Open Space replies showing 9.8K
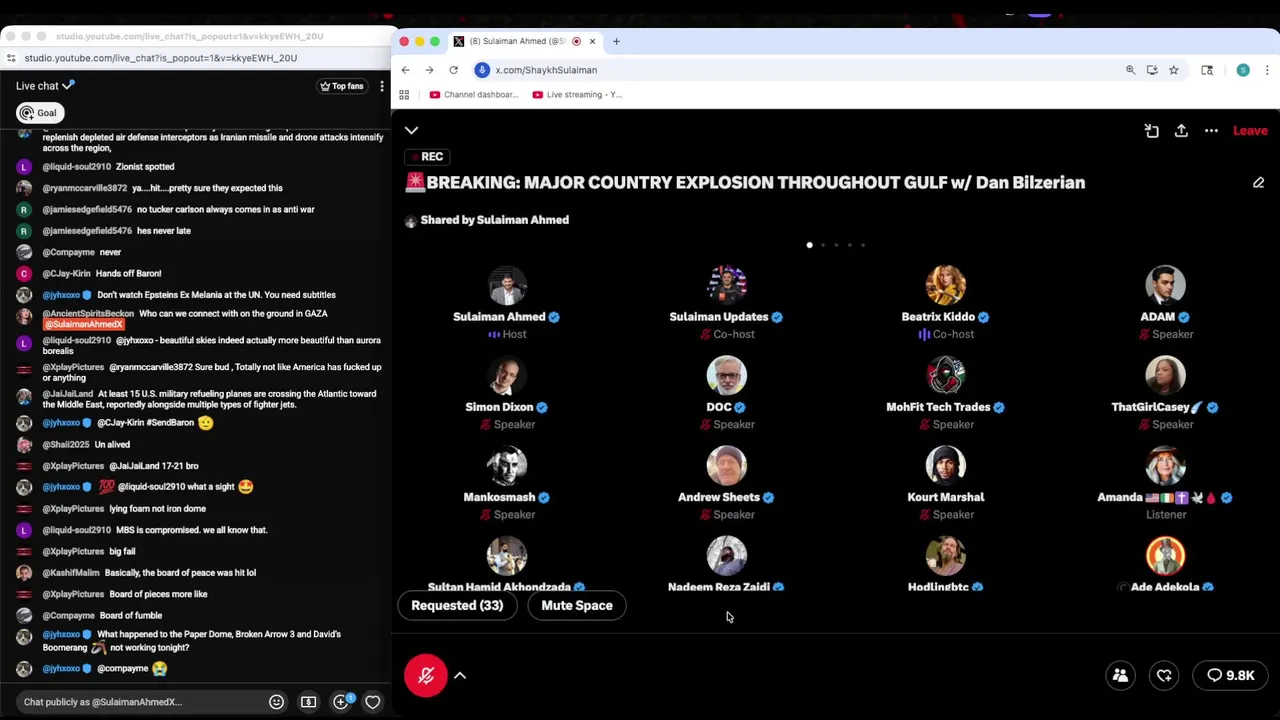This screenshot has width=1280, height=720. pyautogui.click(x=1230, y=675)
